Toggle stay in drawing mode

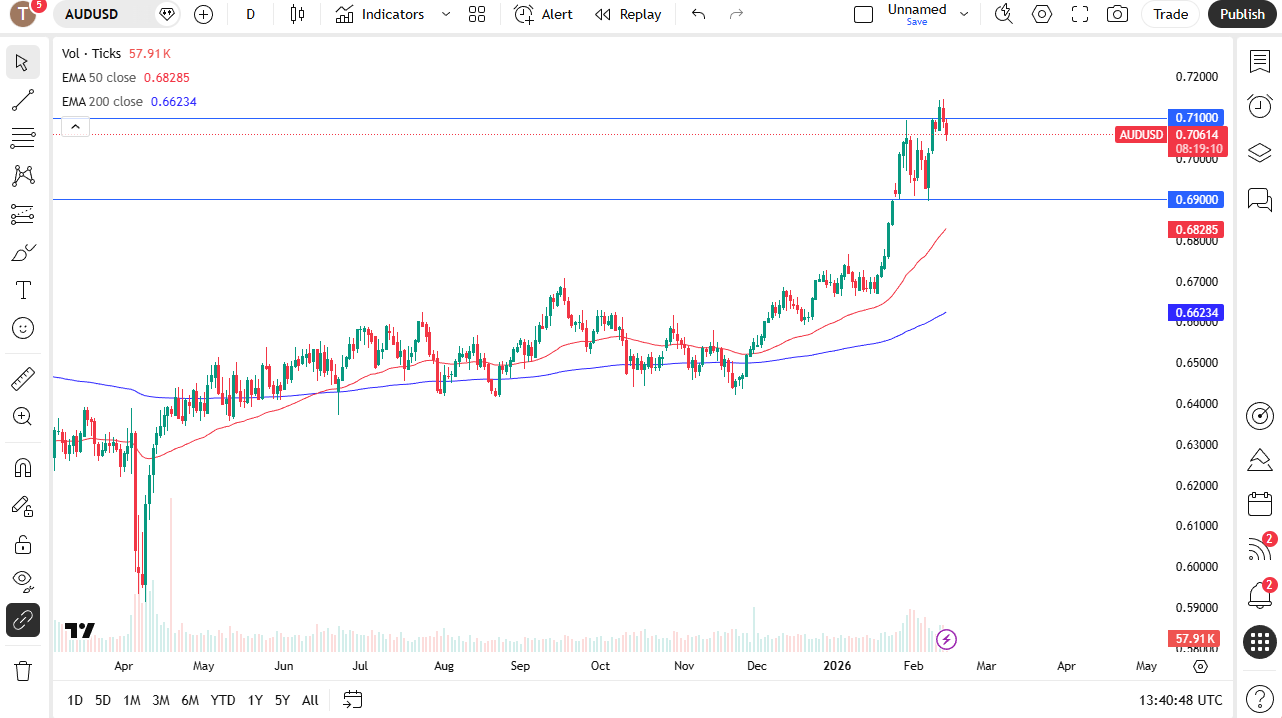[23, 506]
